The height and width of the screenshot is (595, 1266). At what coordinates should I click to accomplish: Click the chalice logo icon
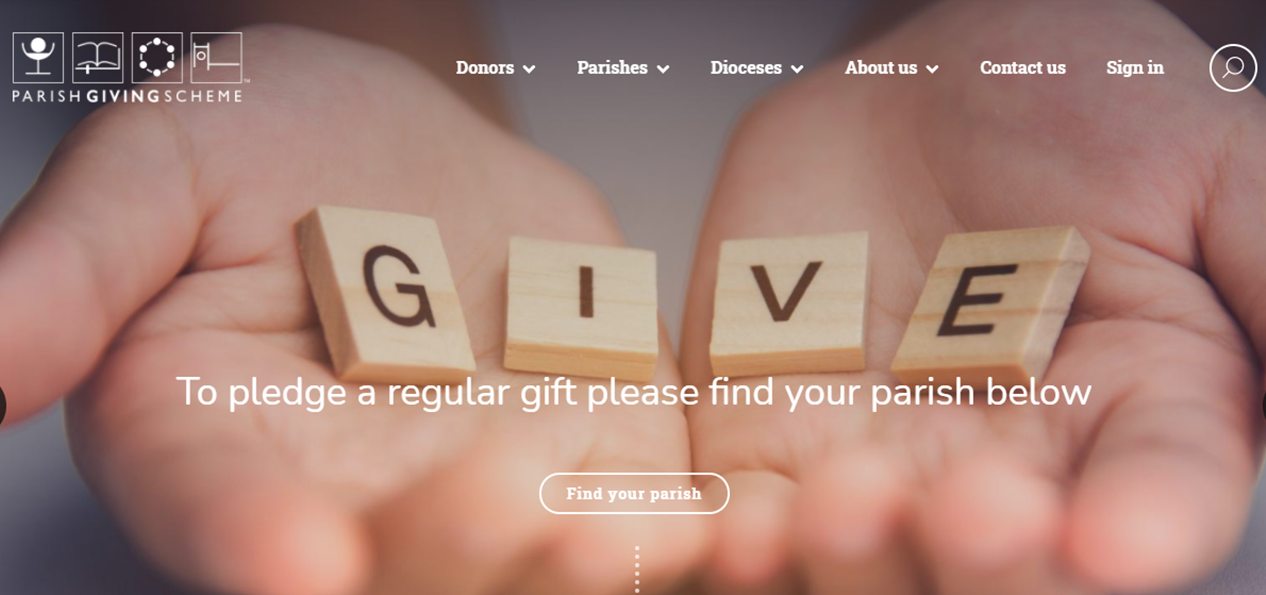pyautogui.click(x=38, y=58)
